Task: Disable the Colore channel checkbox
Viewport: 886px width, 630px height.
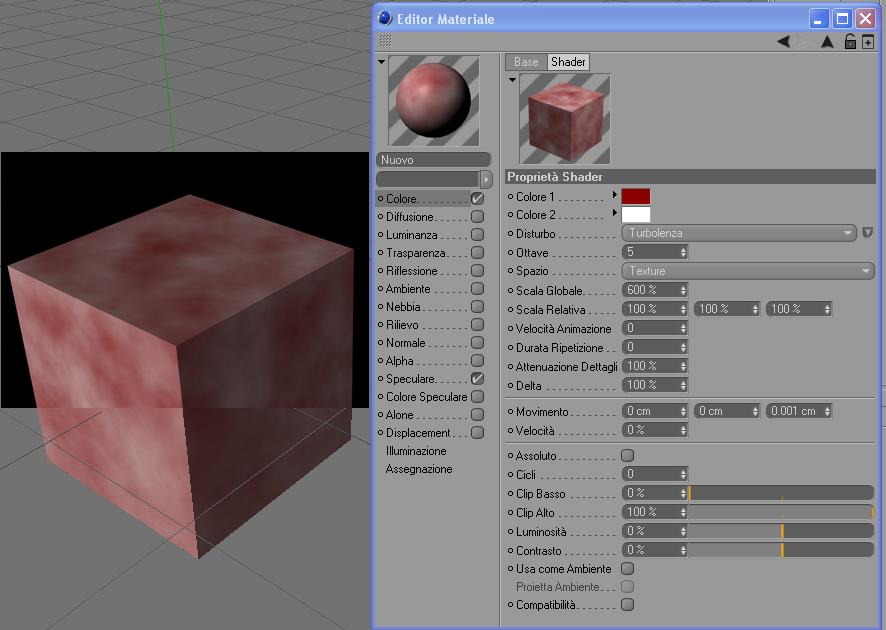Action: point(477,198)
